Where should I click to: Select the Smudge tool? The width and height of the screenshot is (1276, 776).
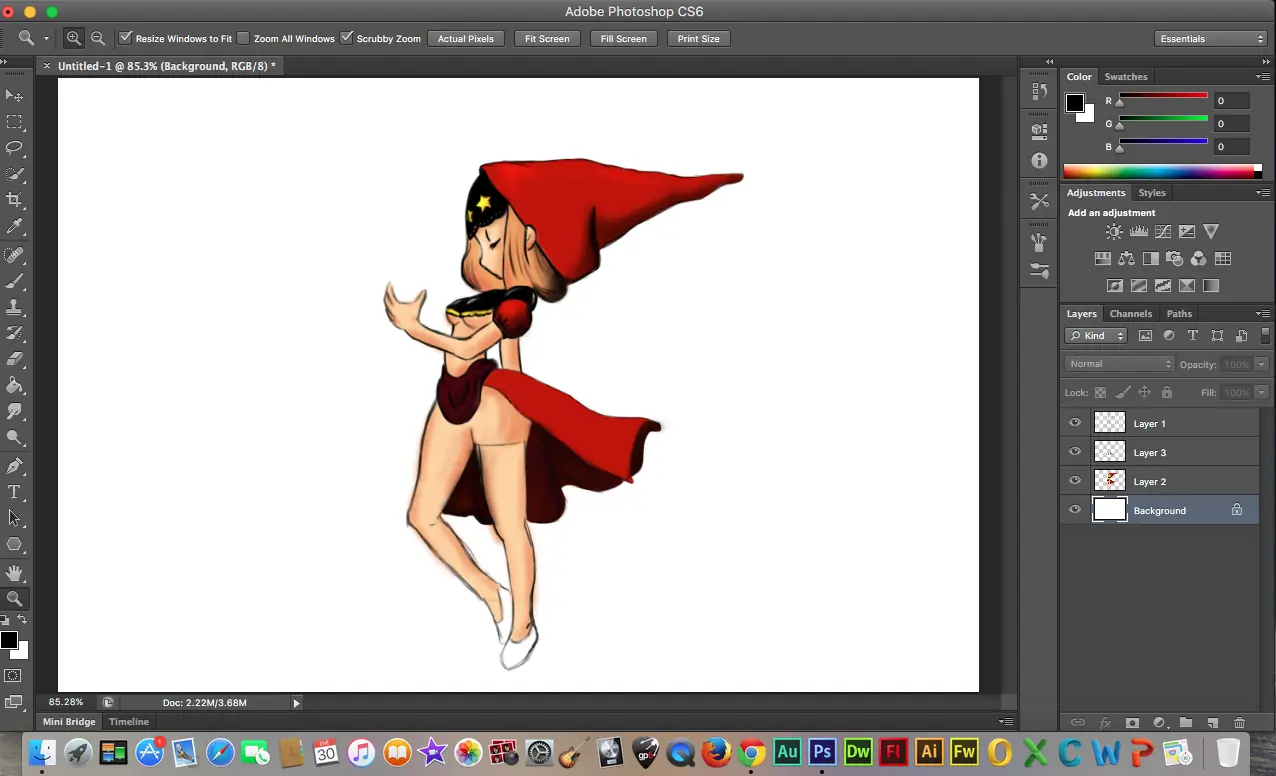coord(14,411)
